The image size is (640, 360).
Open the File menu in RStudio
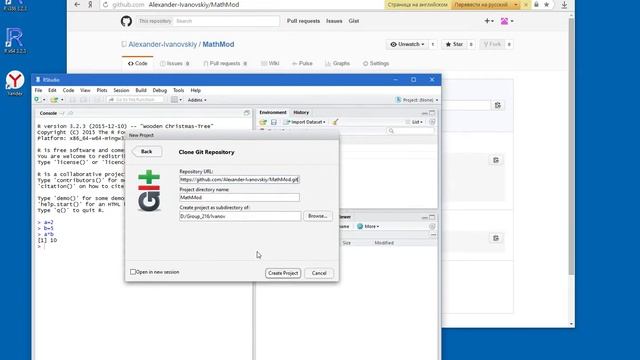(x=38, y=90)
